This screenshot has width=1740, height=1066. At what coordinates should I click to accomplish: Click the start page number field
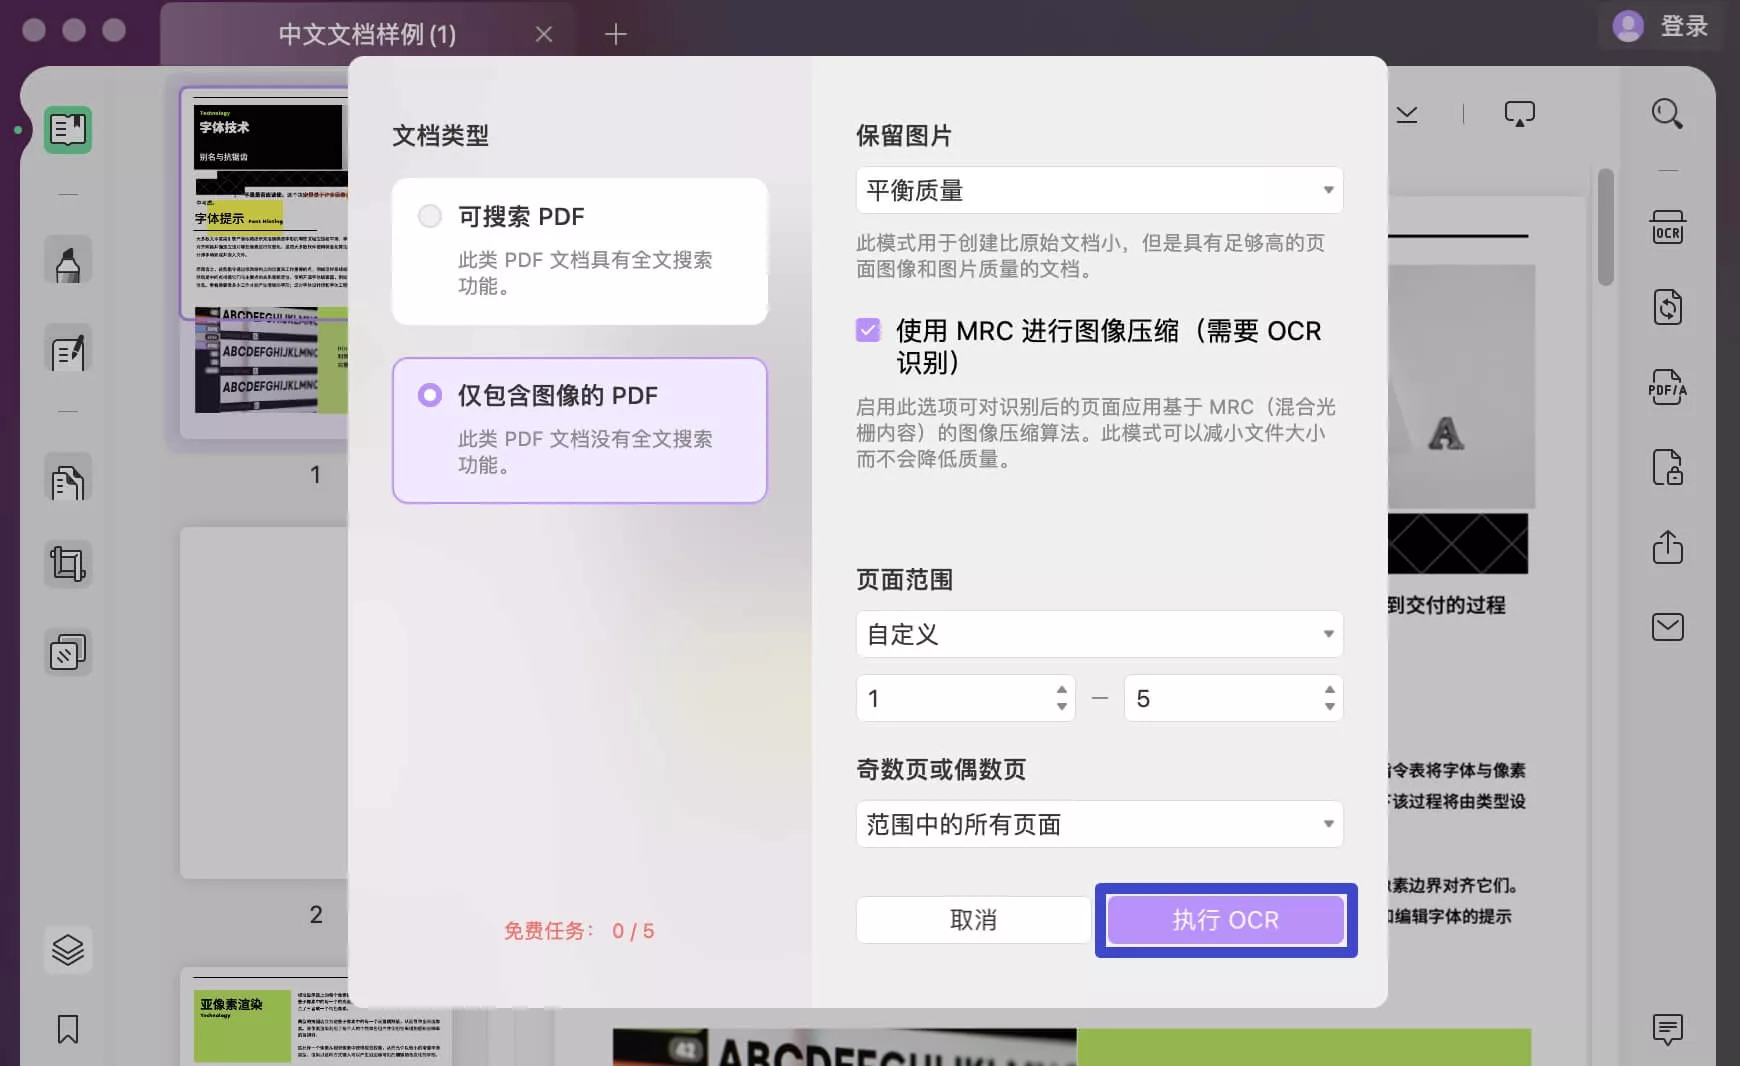(x=955, y=698)
